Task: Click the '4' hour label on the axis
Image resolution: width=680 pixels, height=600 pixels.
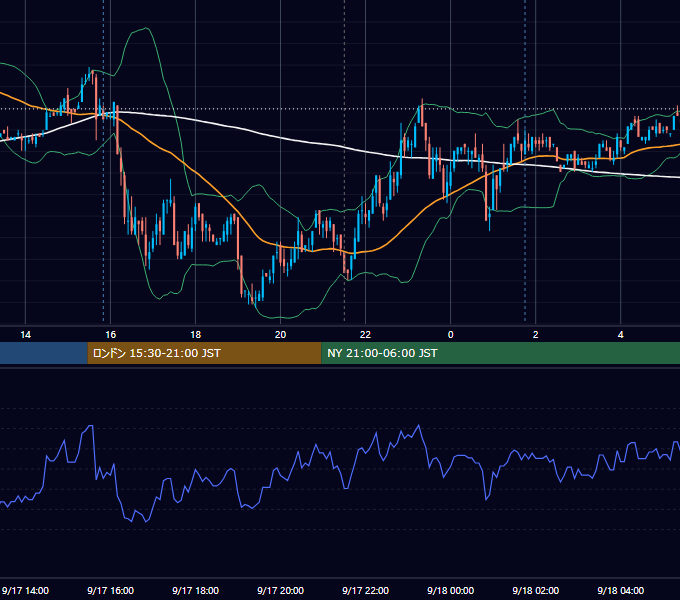Action: point(621,335)
